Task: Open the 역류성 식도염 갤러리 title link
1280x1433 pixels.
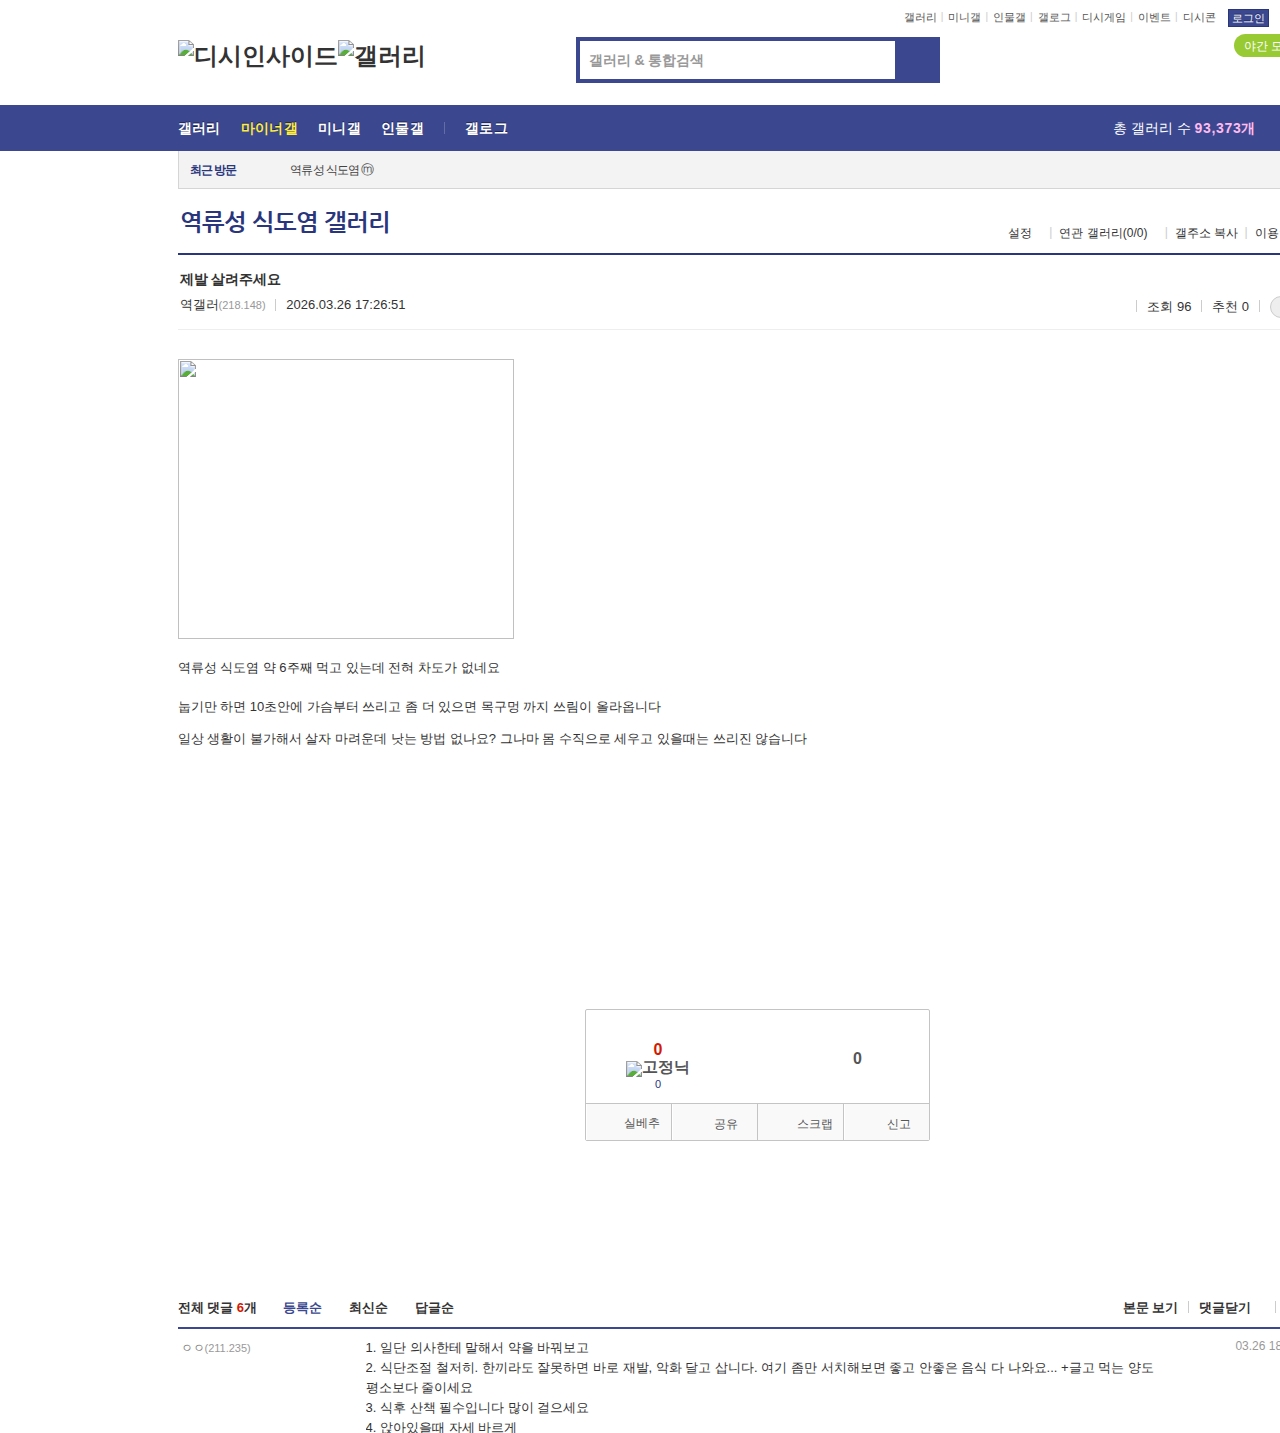Action: pyautogui.click(x=285, y=222)
